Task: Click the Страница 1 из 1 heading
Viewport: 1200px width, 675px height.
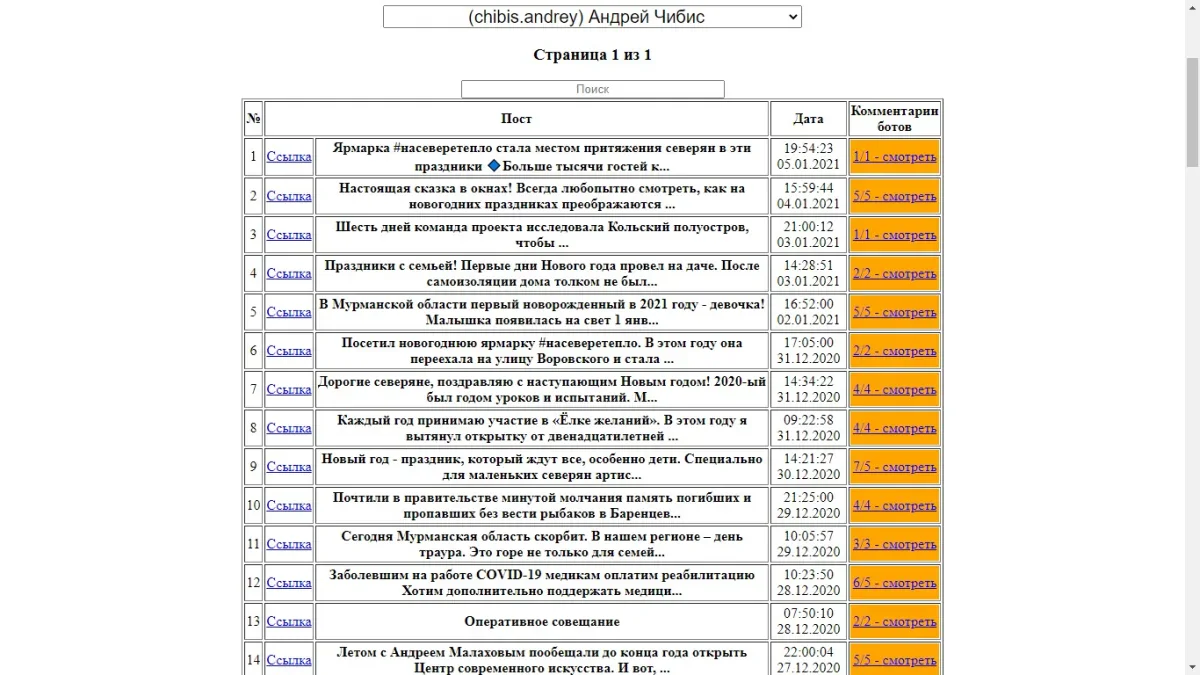Action: pos(592,55)
